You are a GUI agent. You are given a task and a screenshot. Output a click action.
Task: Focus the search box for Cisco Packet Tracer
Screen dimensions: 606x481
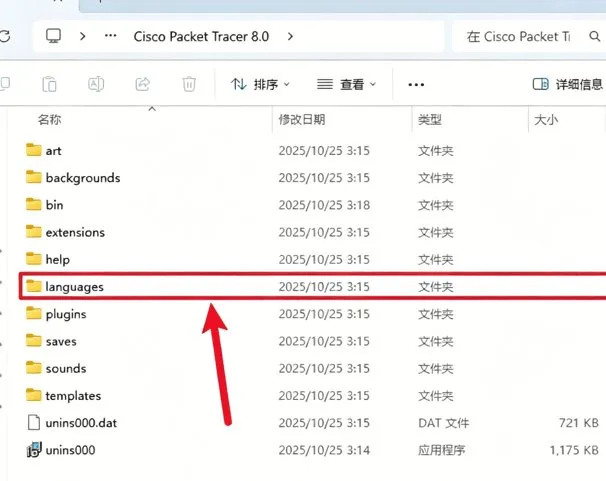click(x=518, y=36)
